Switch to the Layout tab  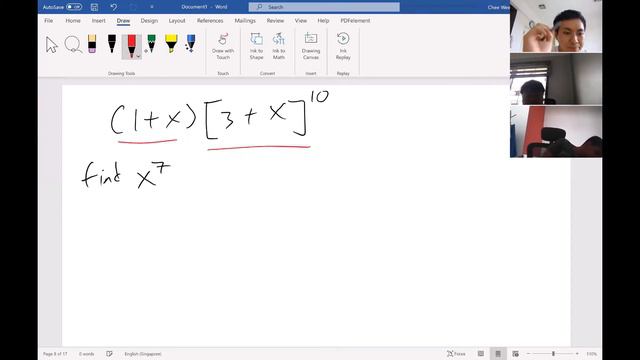click(177, 20)
